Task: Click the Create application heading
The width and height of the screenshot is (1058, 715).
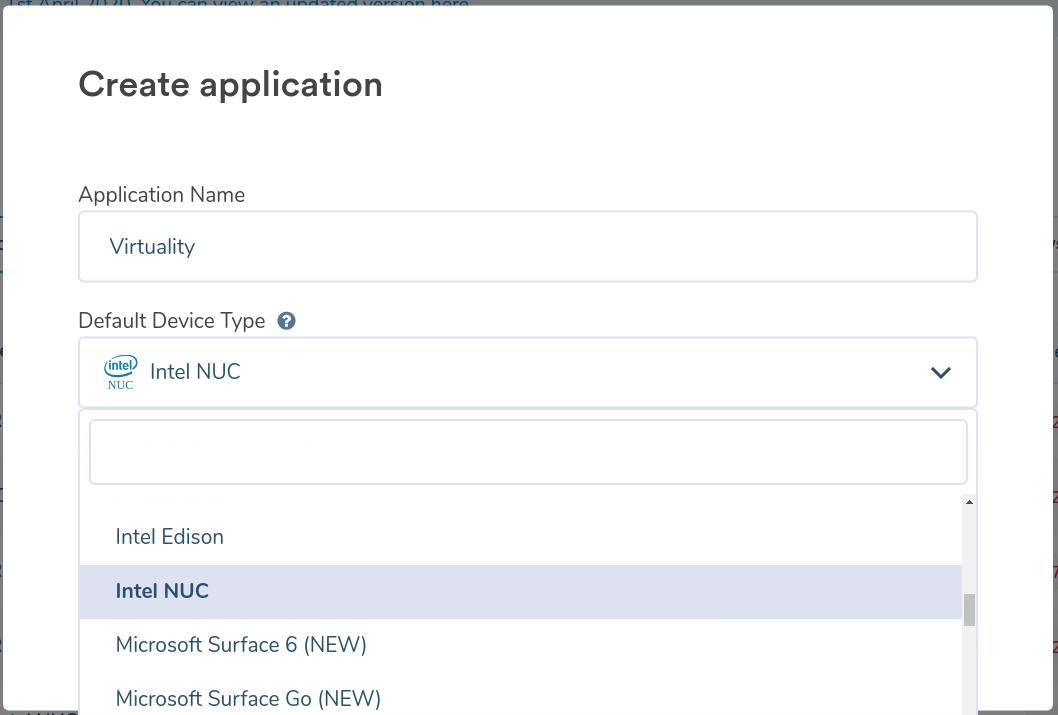Action: coord(230,84)
